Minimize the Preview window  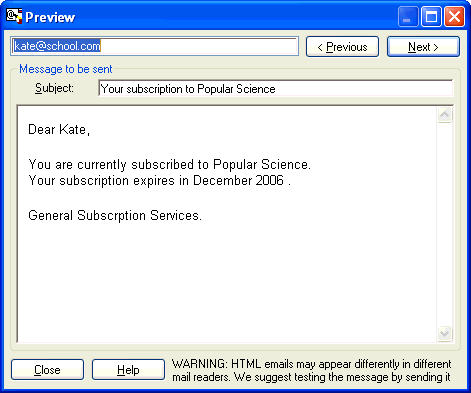click(408, 16)
